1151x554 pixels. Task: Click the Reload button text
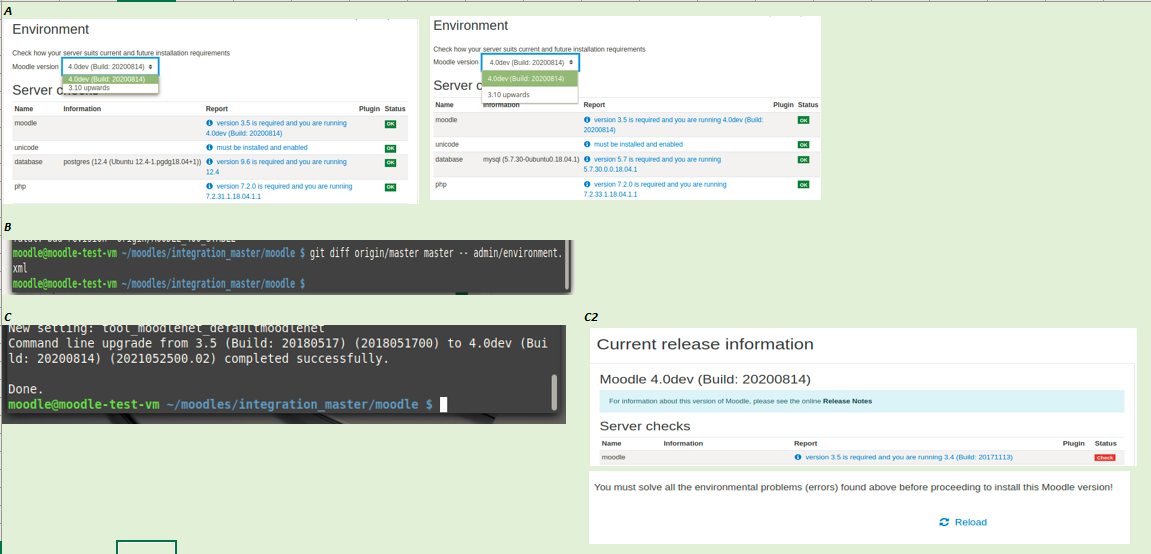tap(970, 522)
